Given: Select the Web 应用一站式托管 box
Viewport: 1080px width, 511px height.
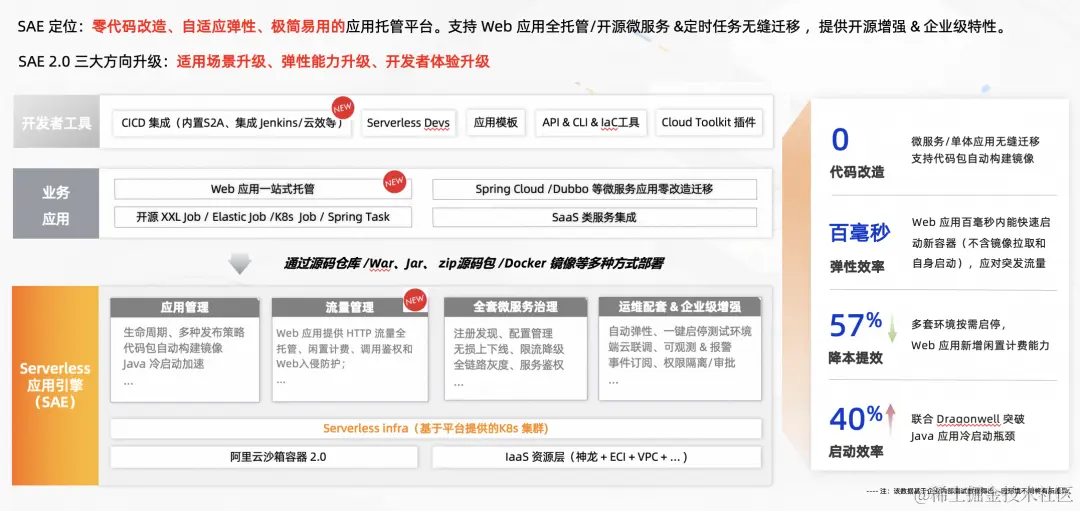Looking at the screenshot, I should click(x=262, y=189).
